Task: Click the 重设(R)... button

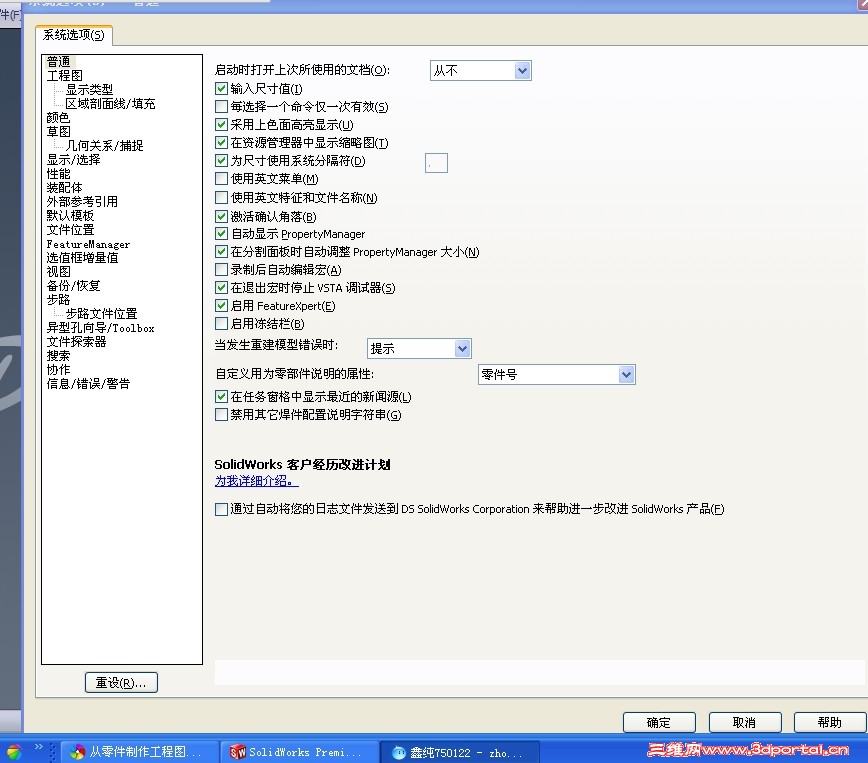Action: click(121, 683)
